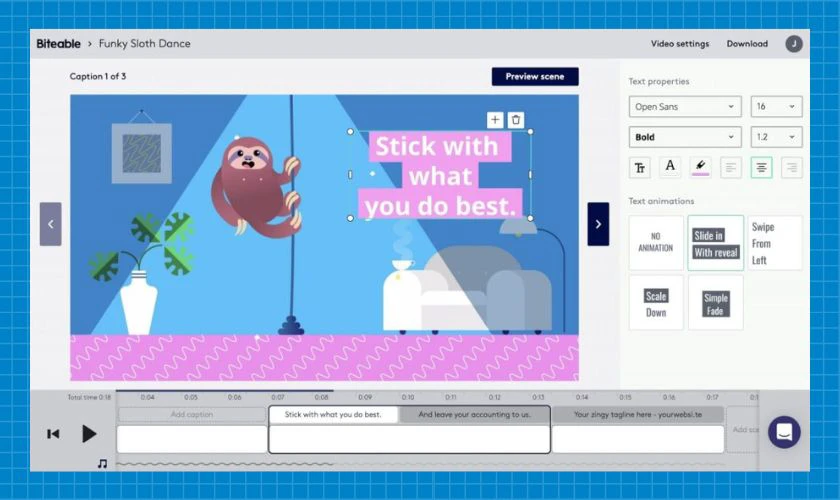Click the Add caption placeholder in timeline
The image size is (840, 500).
(192, 414)
